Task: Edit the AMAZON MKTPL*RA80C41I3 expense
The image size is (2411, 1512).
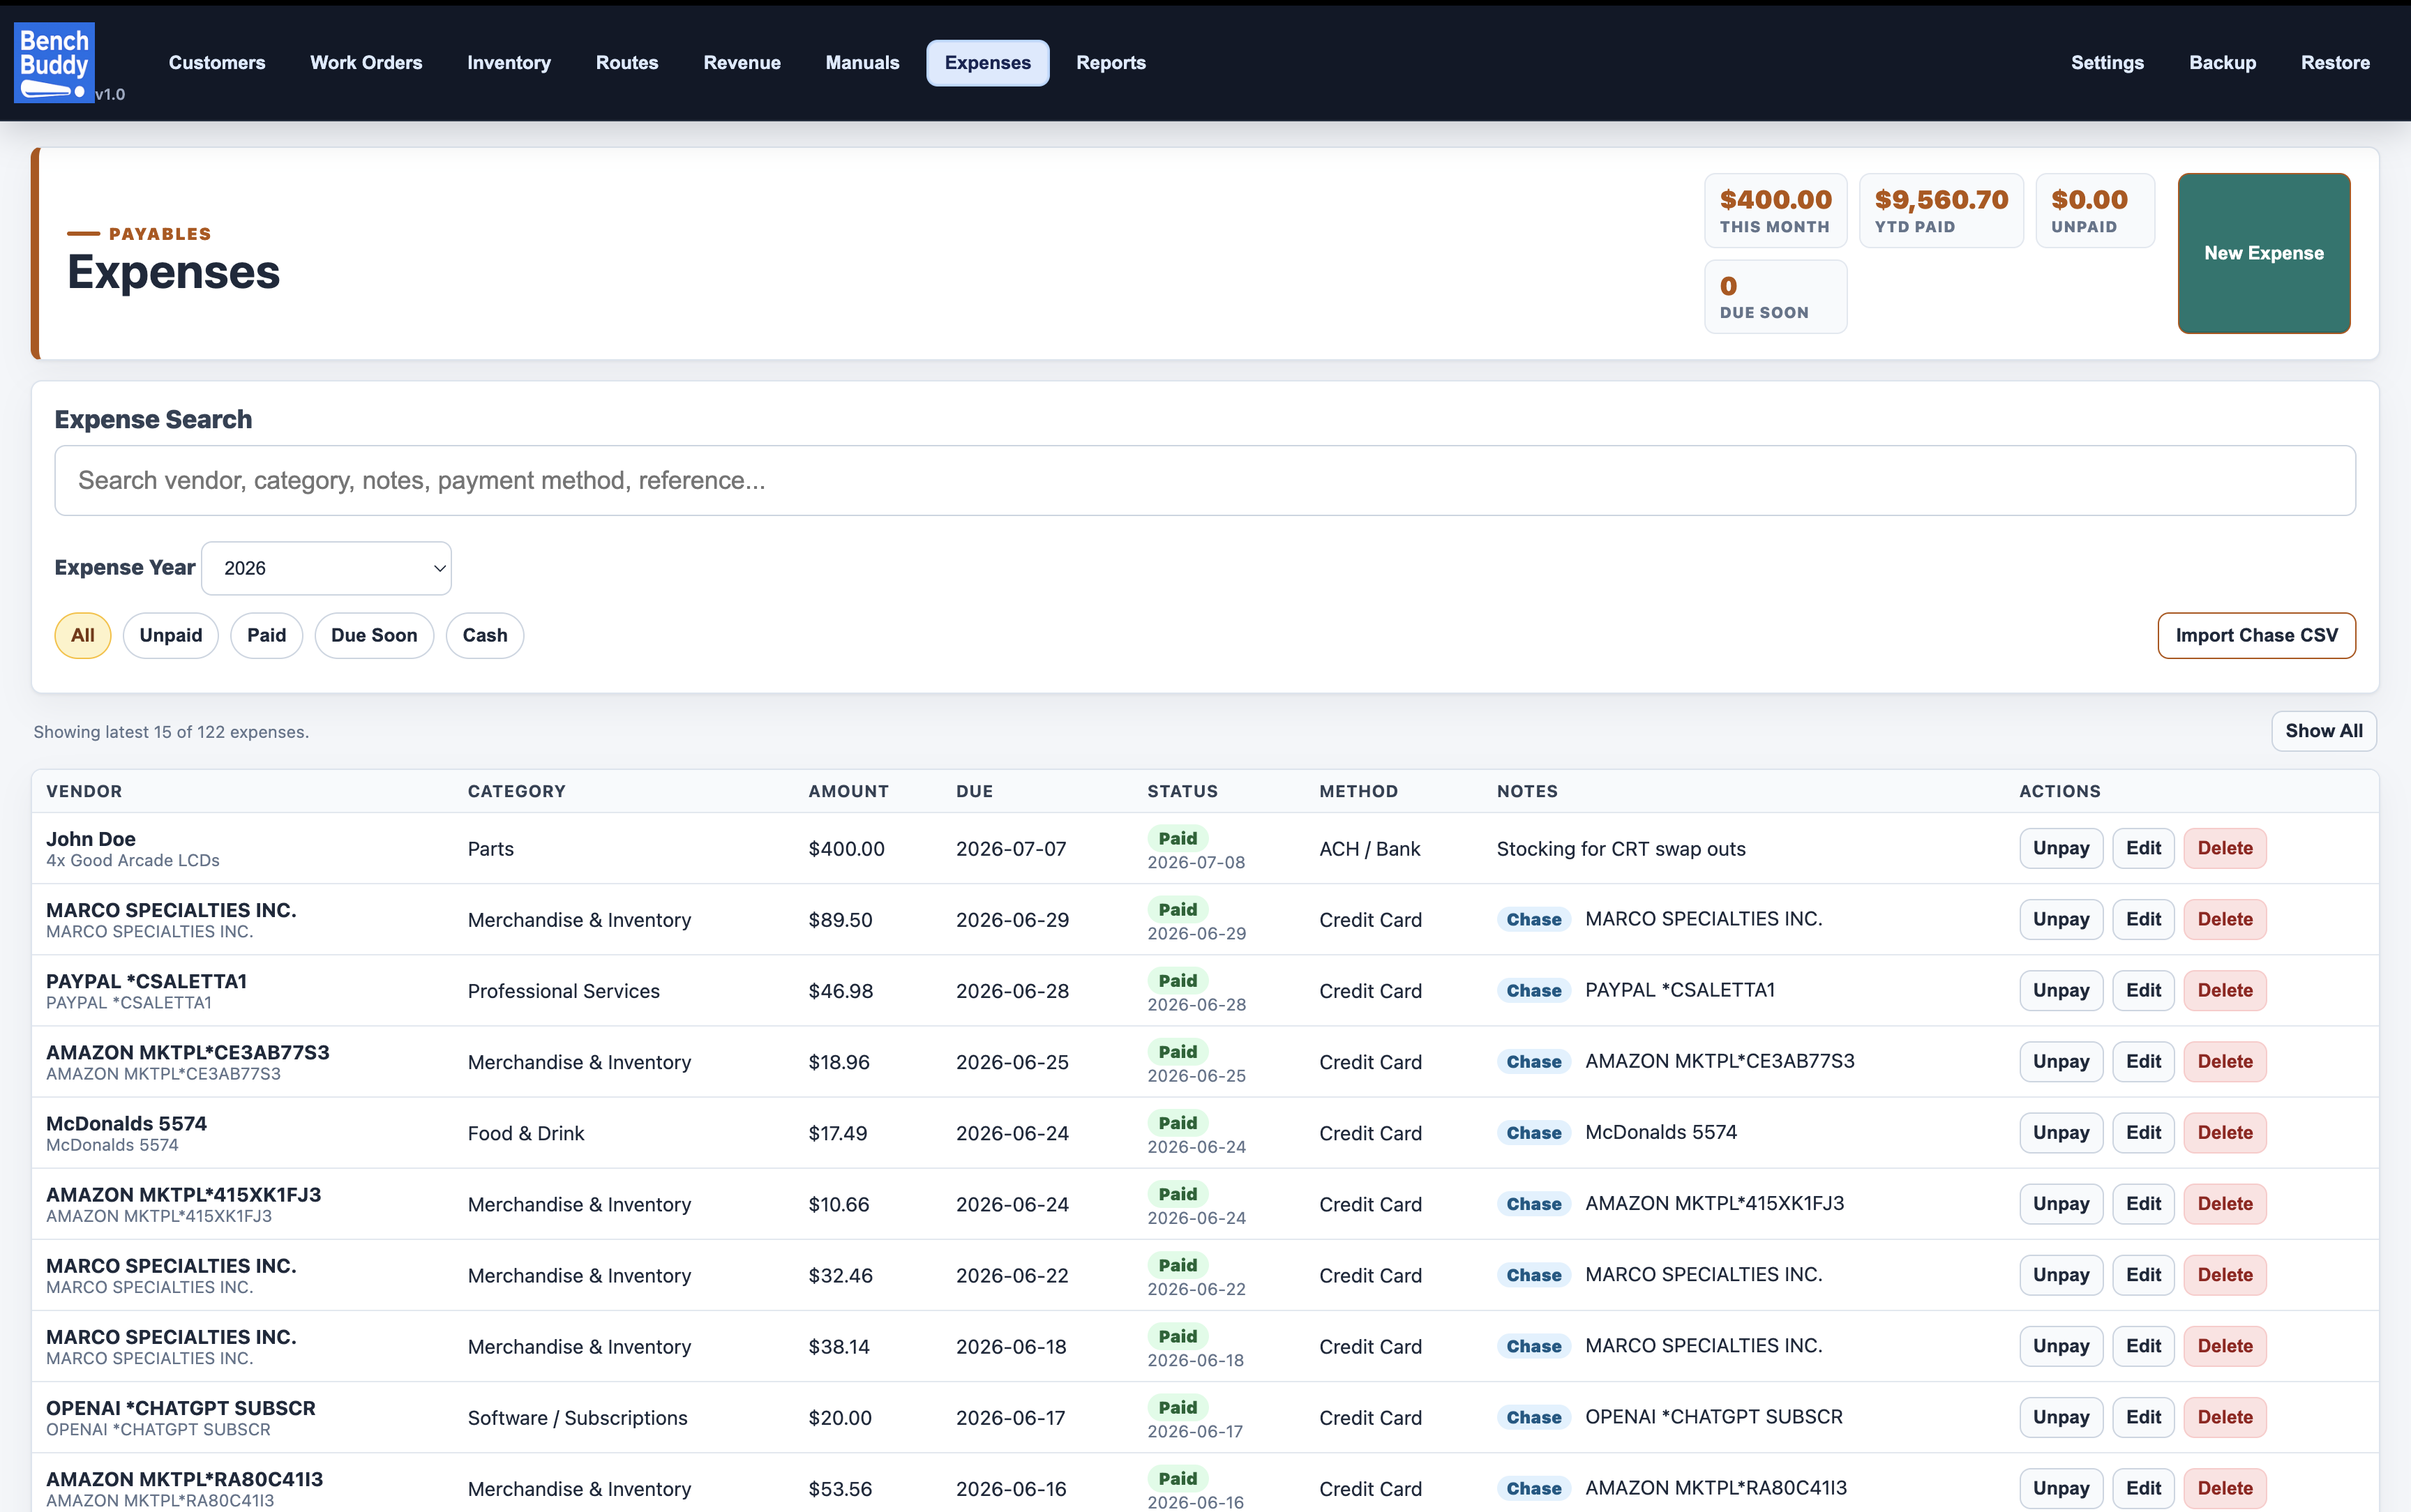Action: click(x=2143, y=1488)
